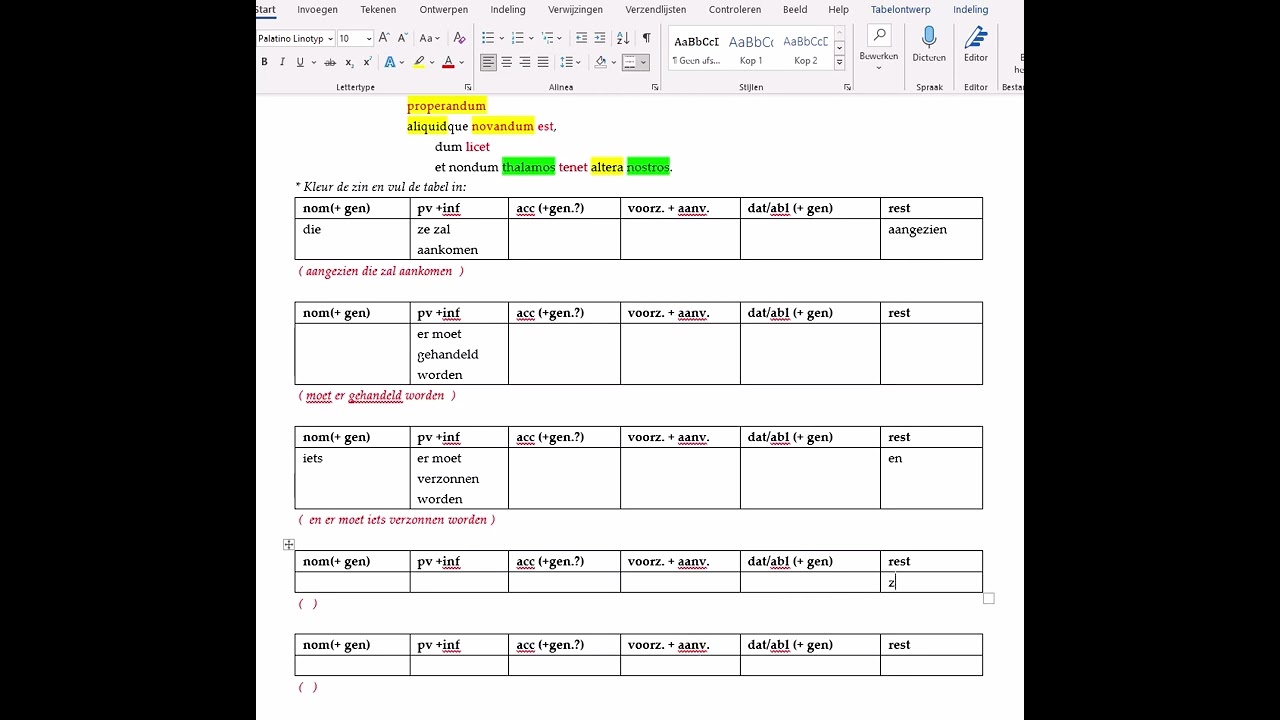This screenshot has height=720, width=1280.
Task: Click the table resize handle
Action: [989, 598]
